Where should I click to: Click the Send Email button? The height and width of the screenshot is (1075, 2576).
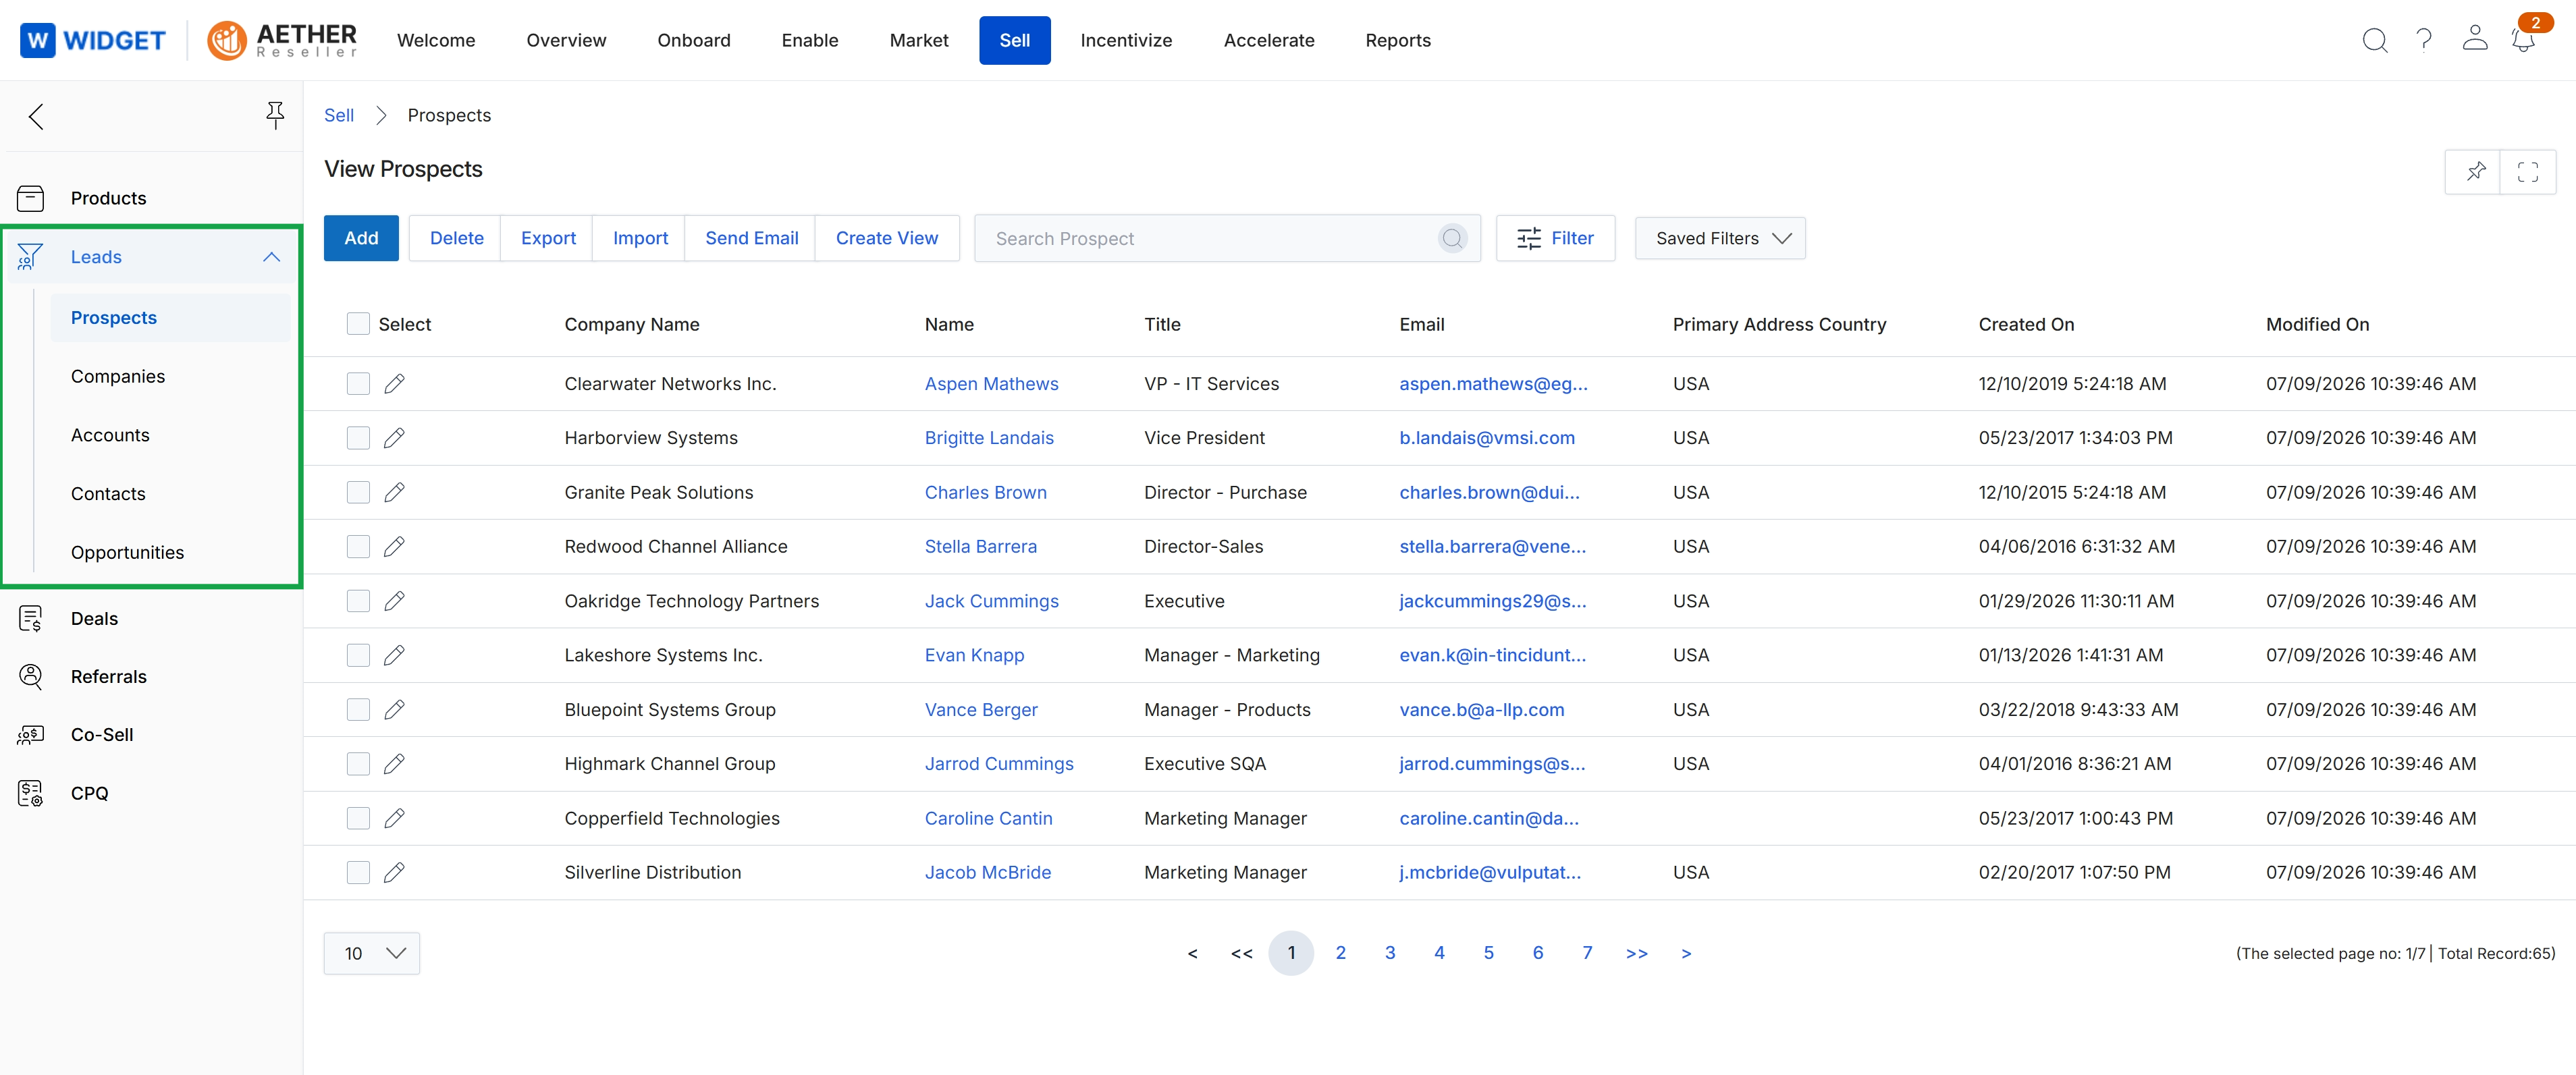pos(751,238)
